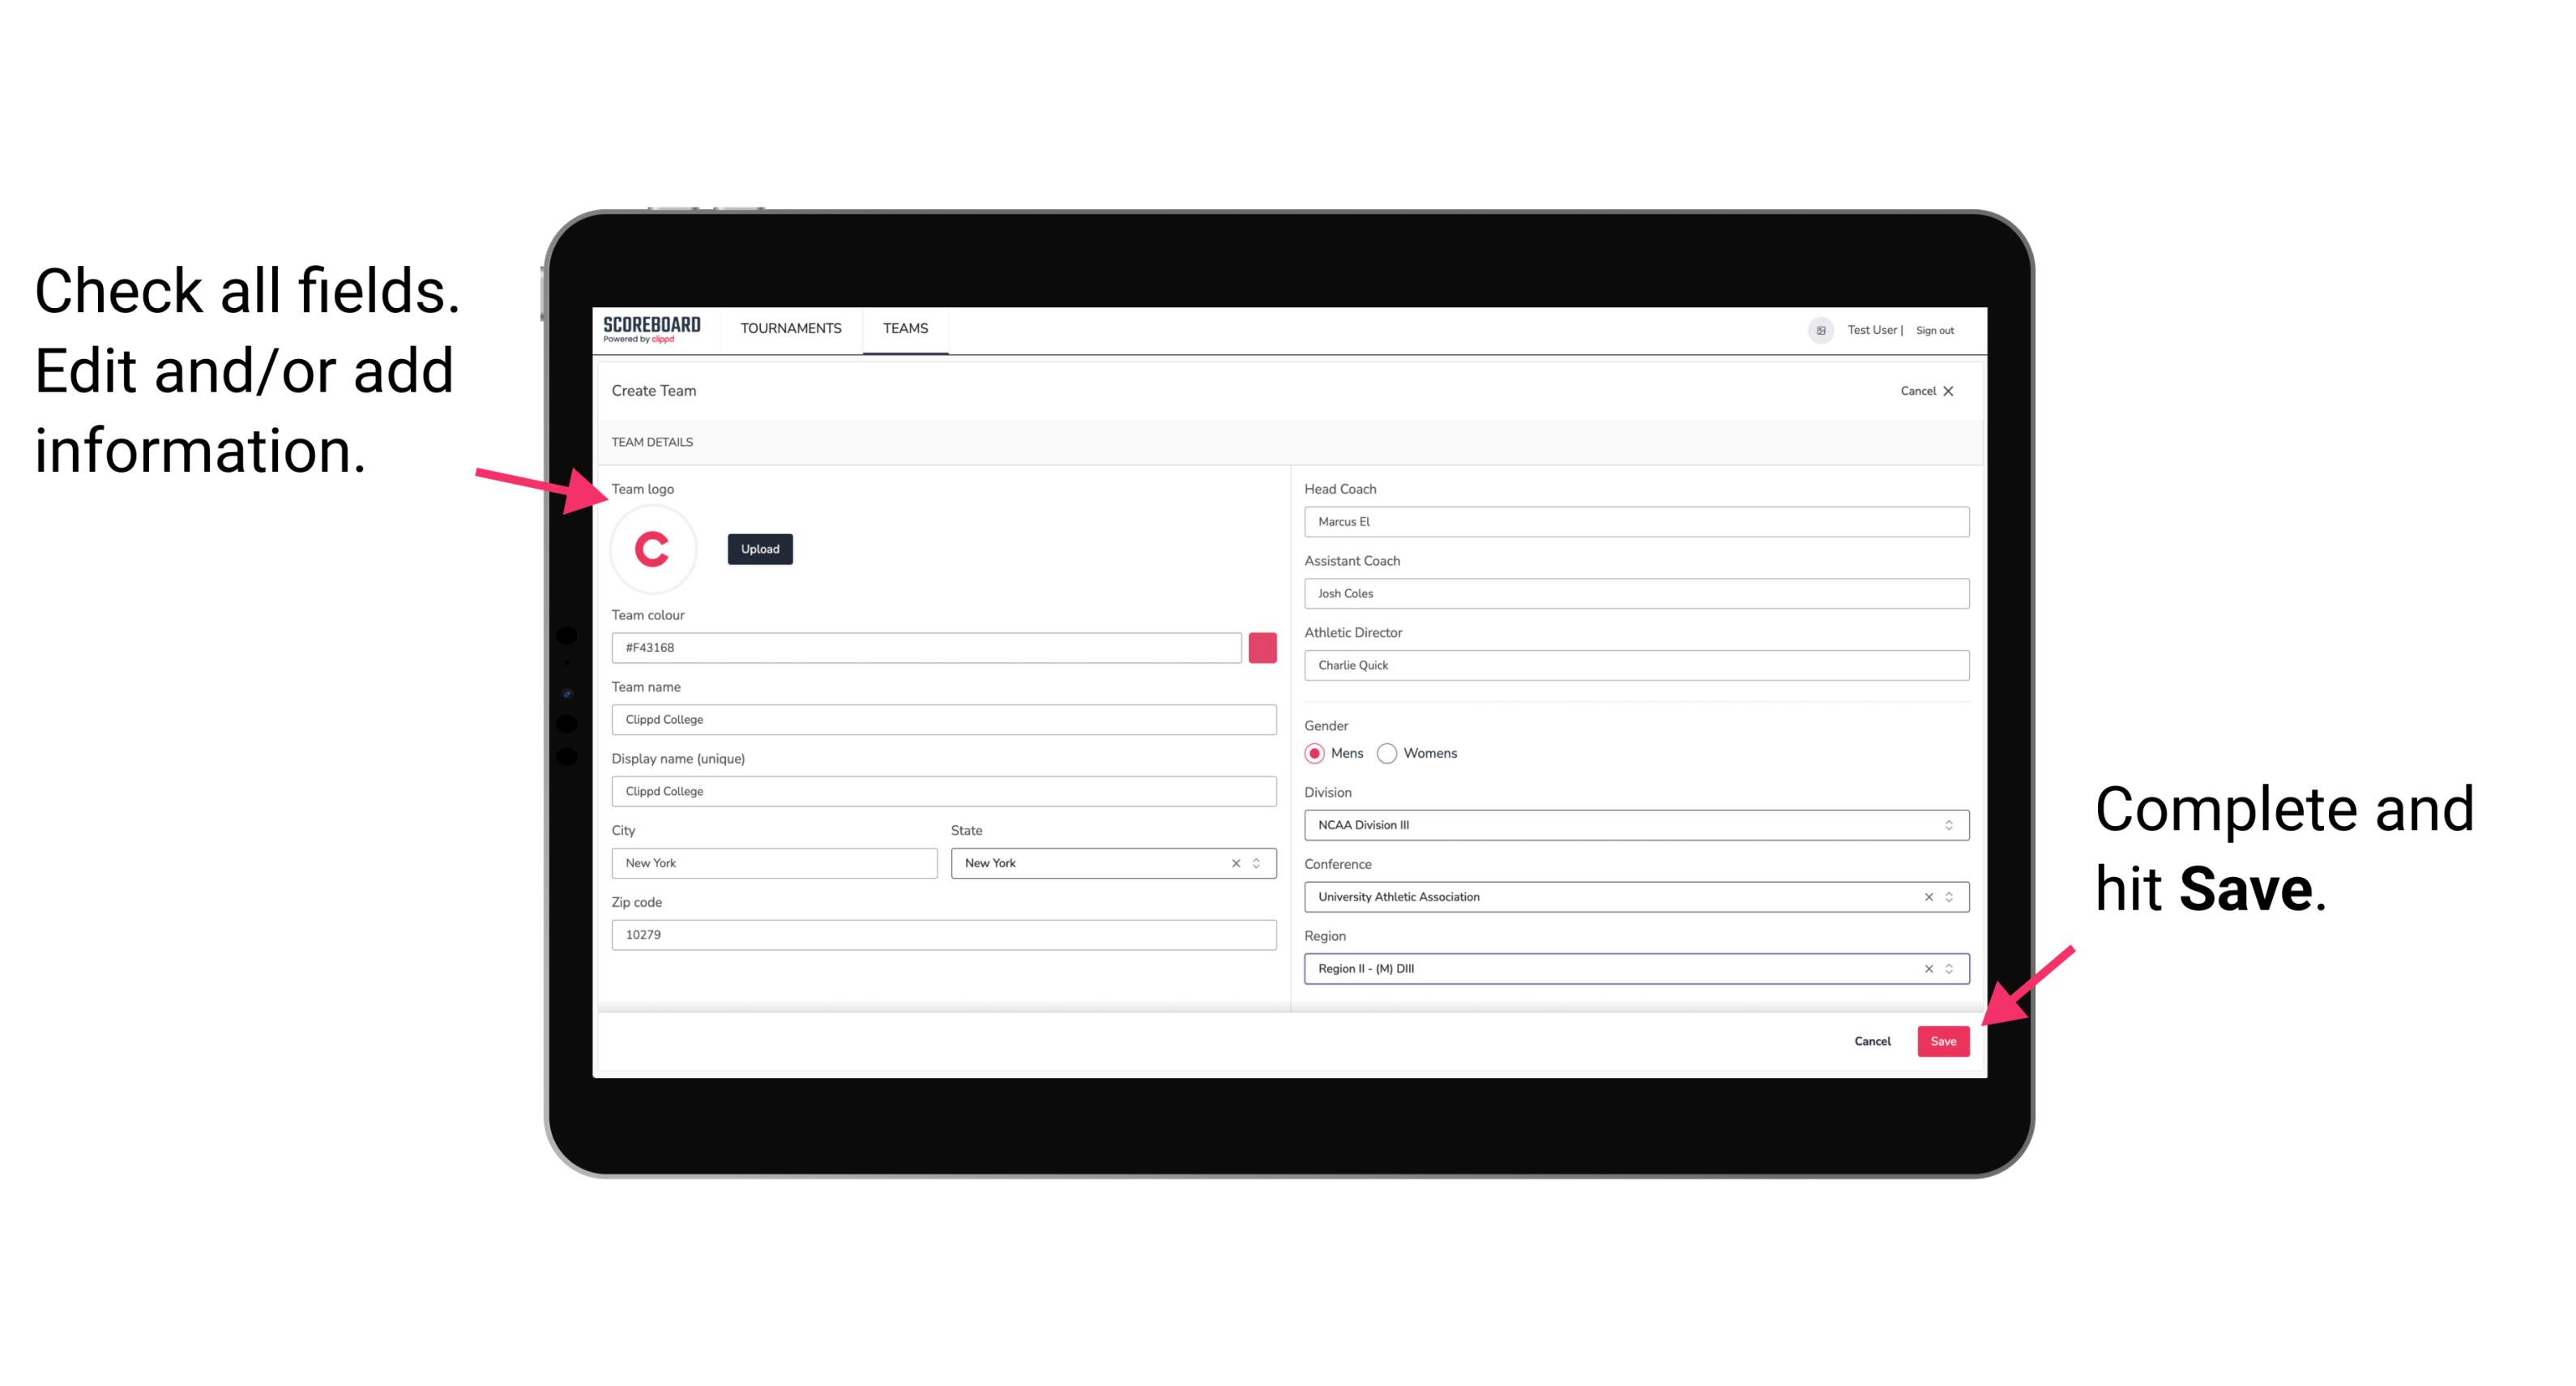Viewport: 2576px width, 1386px height.
Task: Click the Cancel button to discard changes
Action: tap(1873, 1039)
